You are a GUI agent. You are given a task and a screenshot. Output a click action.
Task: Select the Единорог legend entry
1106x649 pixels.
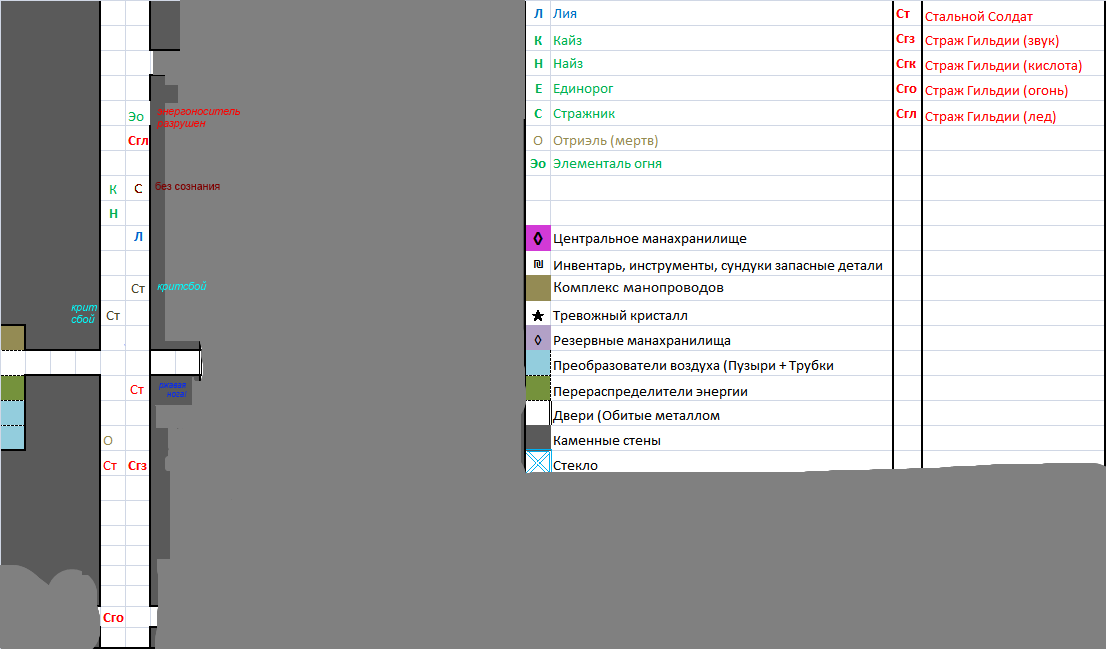(583, 88)
